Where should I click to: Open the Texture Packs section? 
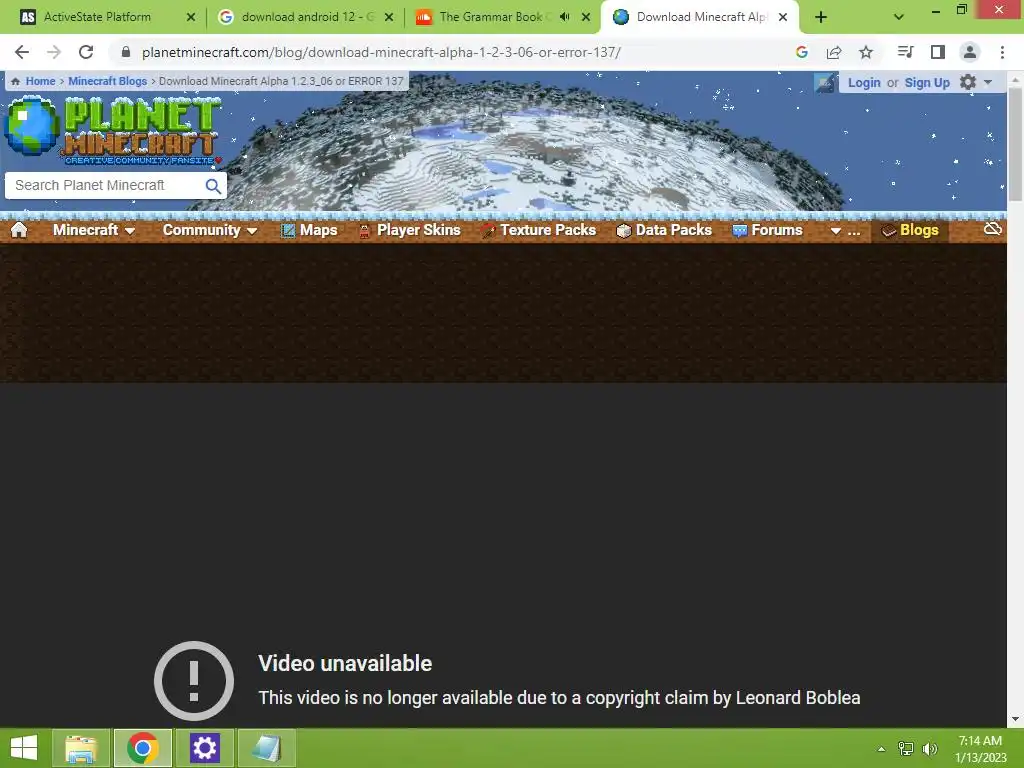point(539,230)
